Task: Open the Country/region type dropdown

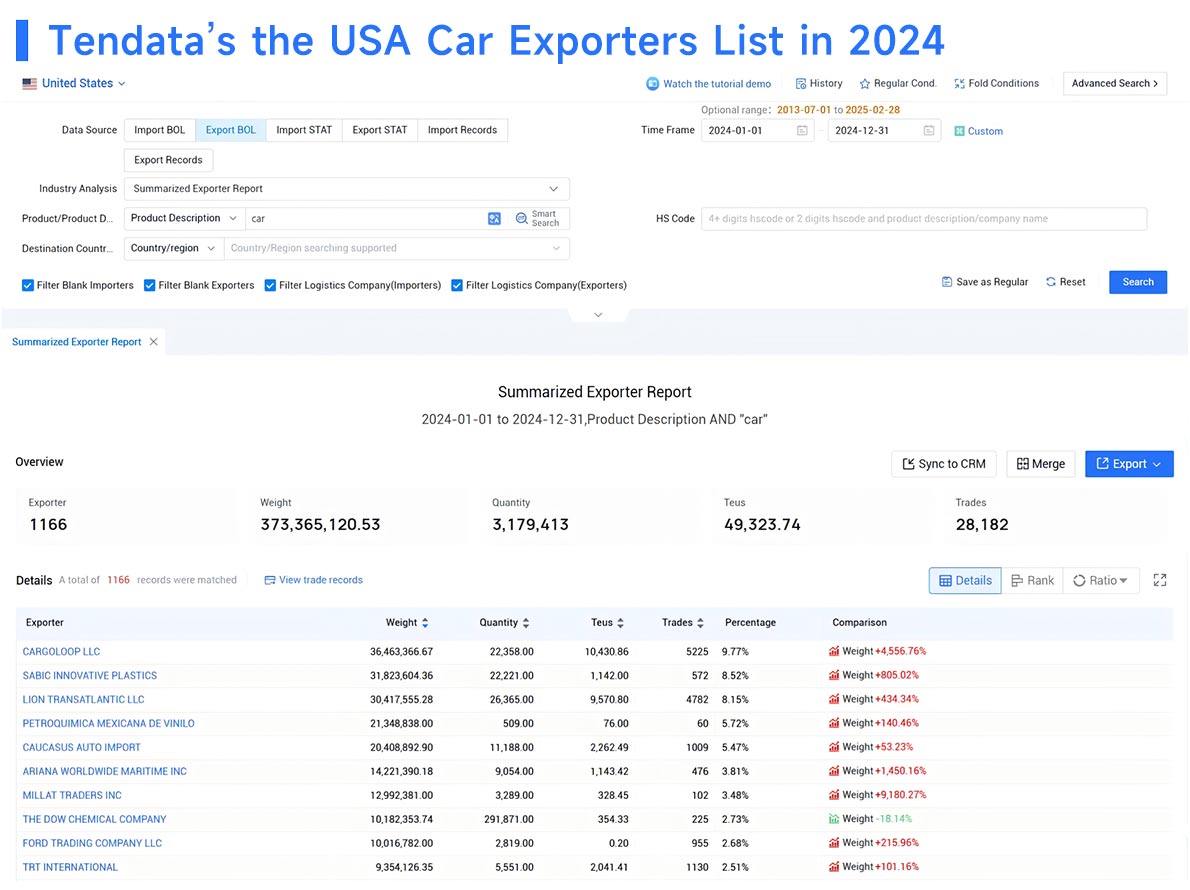Action: 174,248
